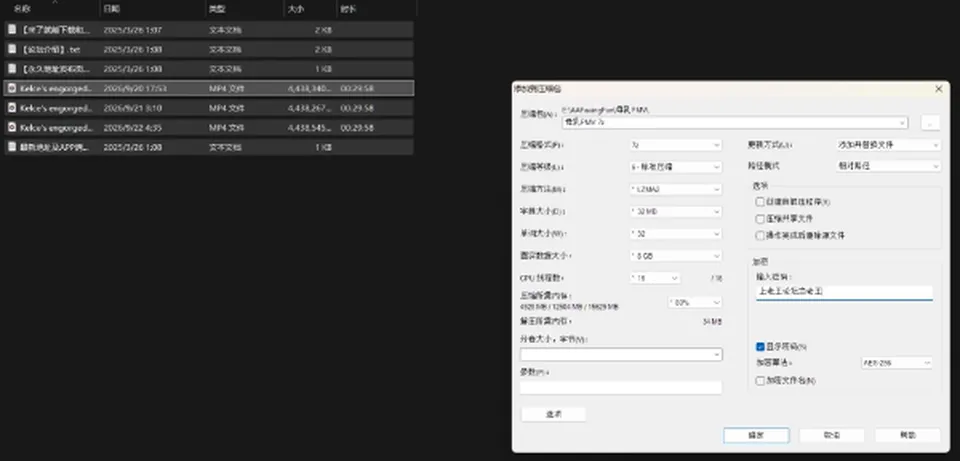
Task: Click the 00:29:58 duration in the 17:53 video row
Action: click(357, 88)
